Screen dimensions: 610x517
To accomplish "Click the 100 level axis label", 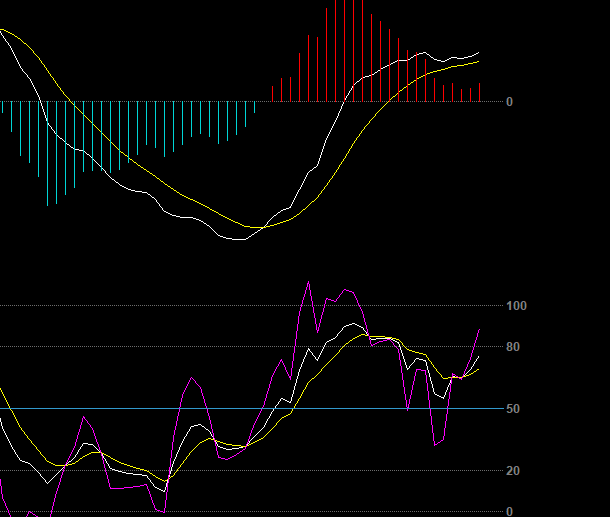I will pyautogui.click(x=516, y=306).
